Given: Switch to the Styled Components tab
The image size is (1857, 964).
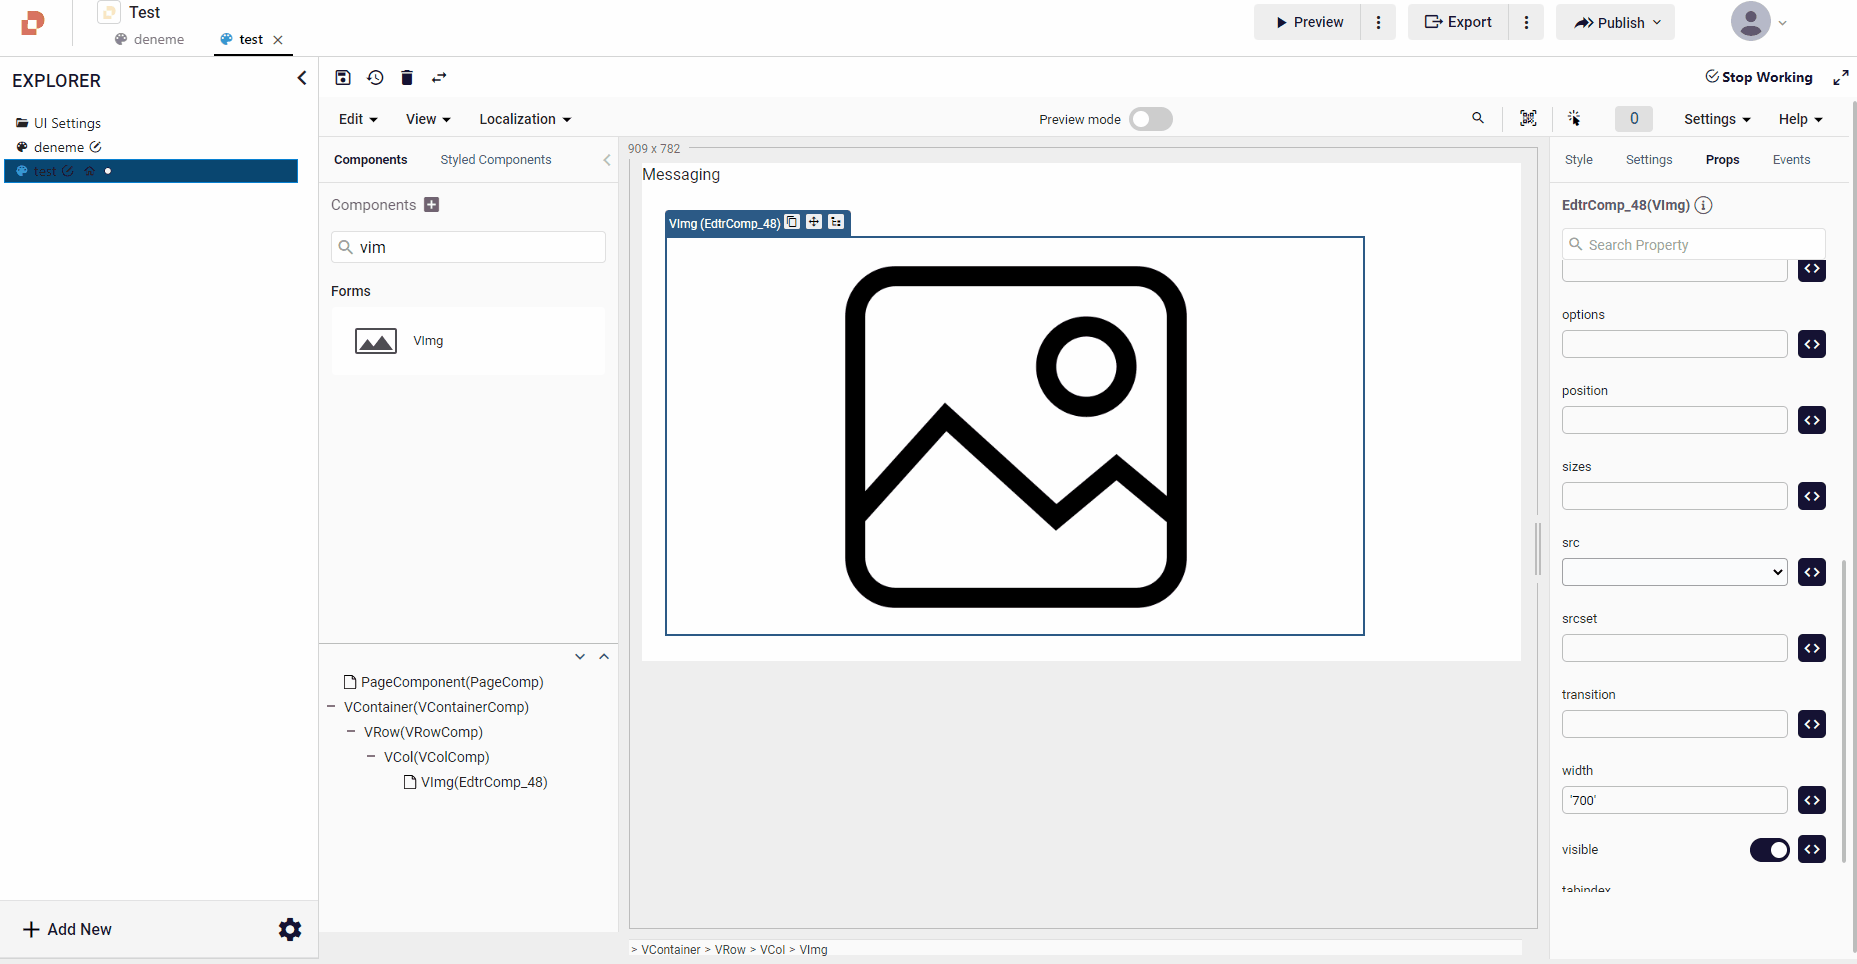Looking at the screenshot, I should point(495,160).
